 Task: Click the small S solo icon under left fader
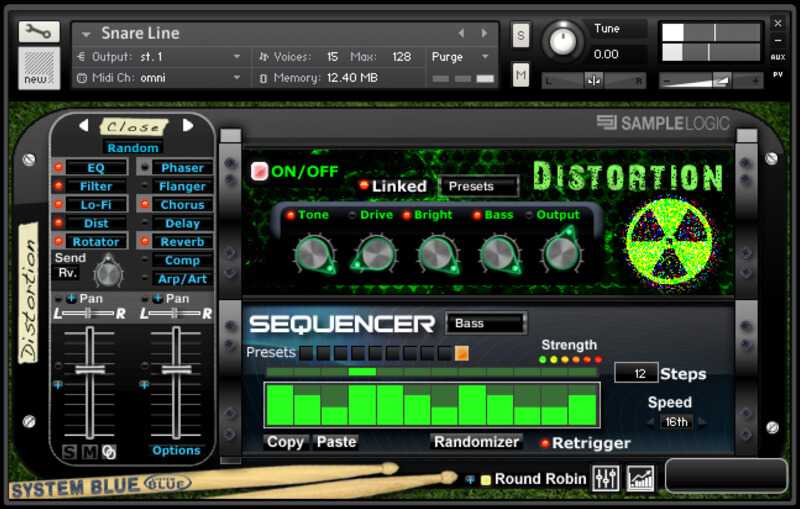[69, 451]
